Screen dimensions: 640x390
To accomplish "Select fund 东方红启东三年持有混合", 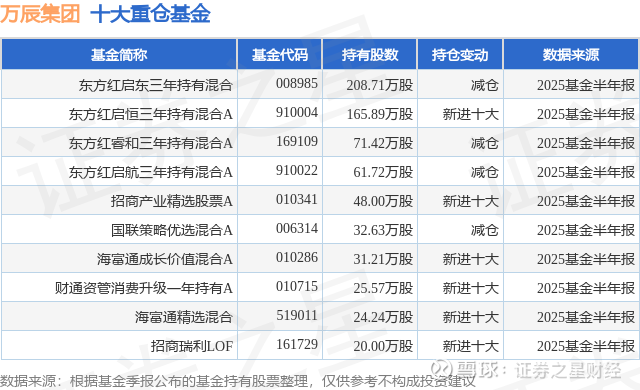I will pyautogui.click(x=156, y=85).
